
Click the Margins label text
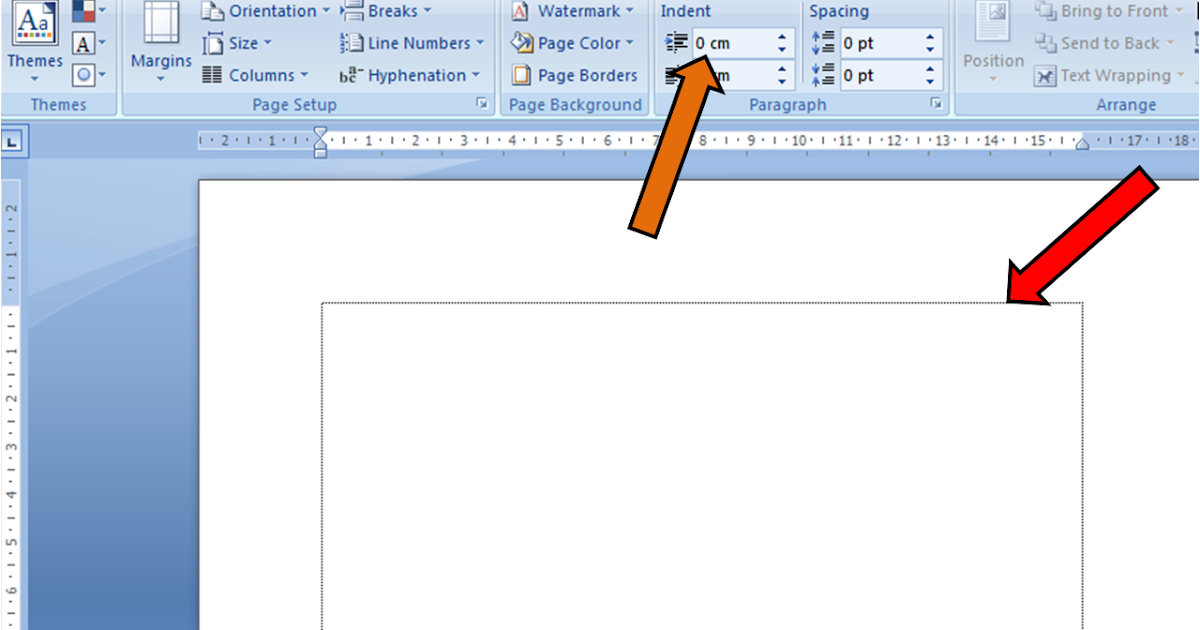[161, 61]
